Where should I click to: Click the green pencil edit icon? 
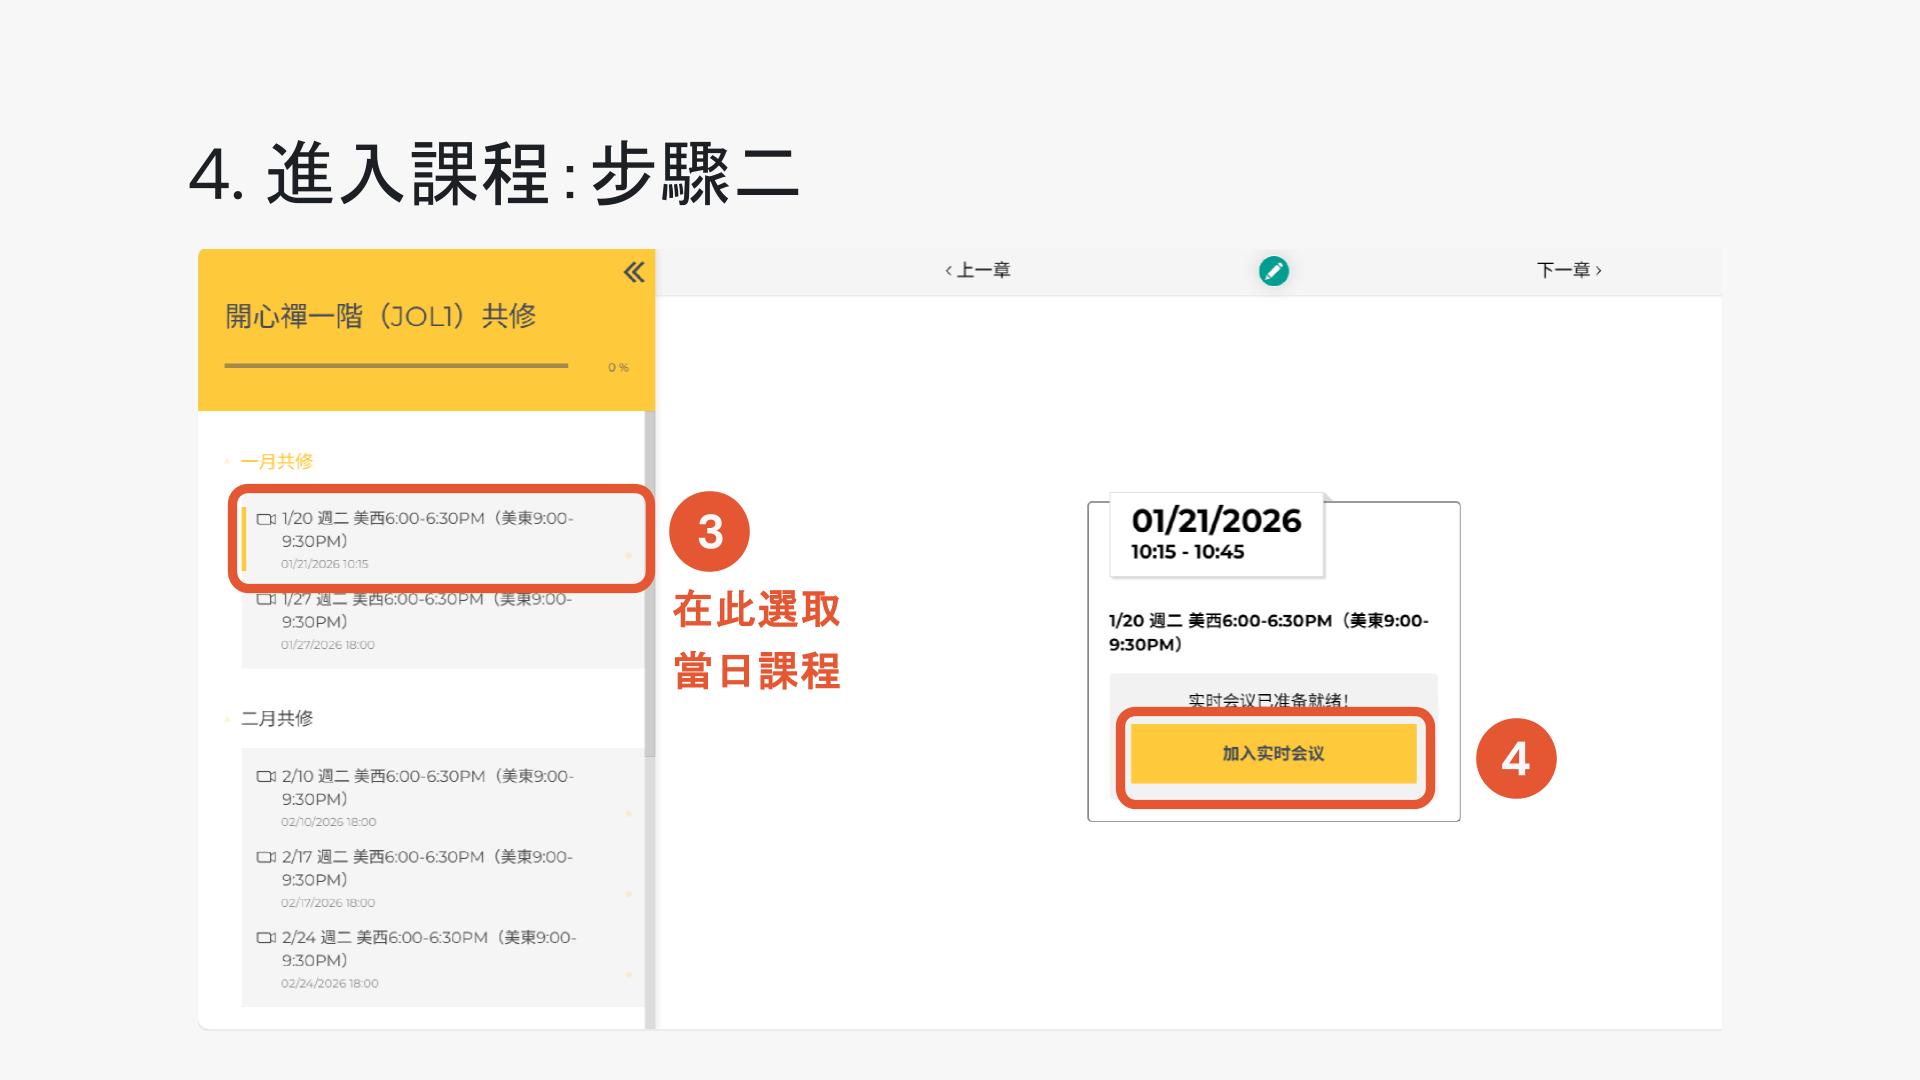(1273, 271)
